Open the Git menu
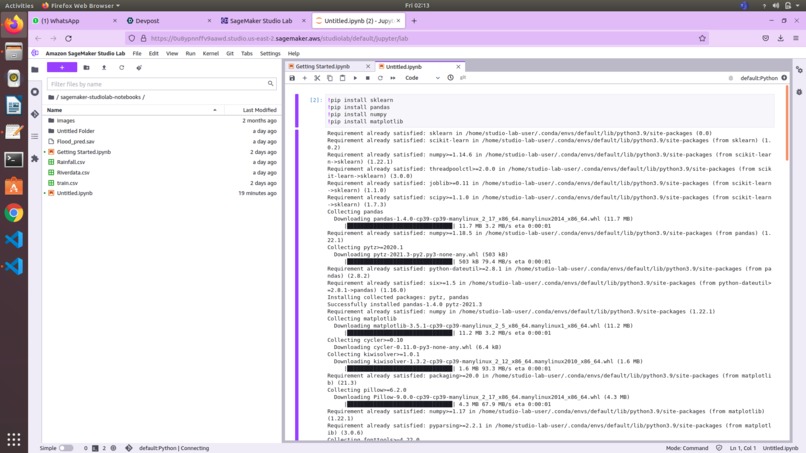Viewport: 806px width, 453px height. (x=230, y=53)
